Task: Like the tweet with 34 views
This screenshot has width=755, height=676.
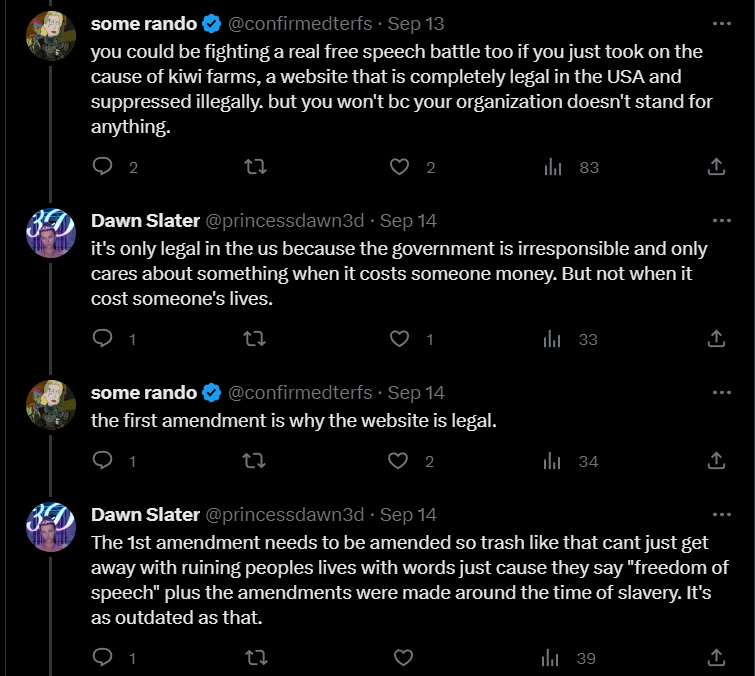Action: pyautogui.click(x=398, y=460)
